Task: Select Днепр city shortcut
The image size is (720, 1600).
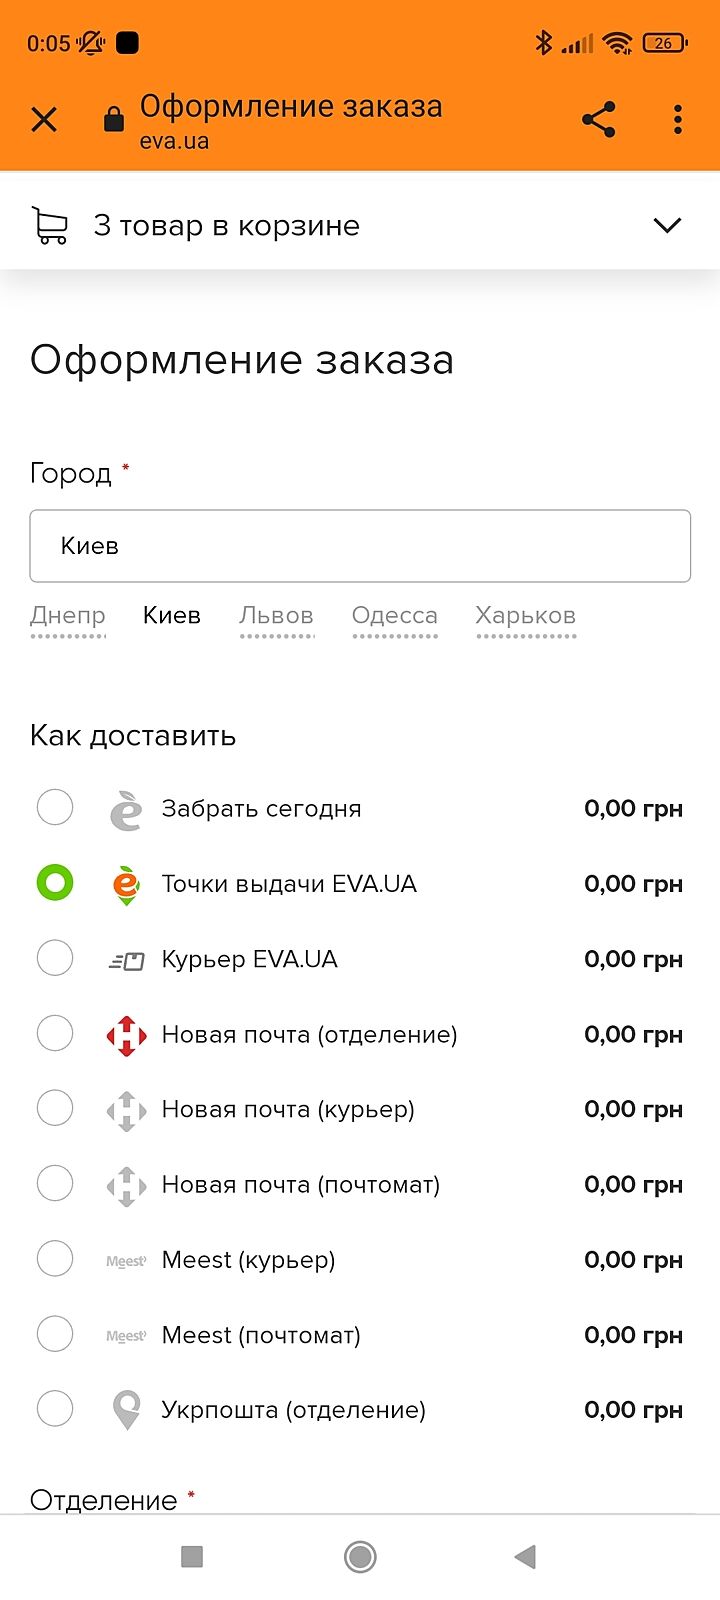Action: tap(68, 616)
